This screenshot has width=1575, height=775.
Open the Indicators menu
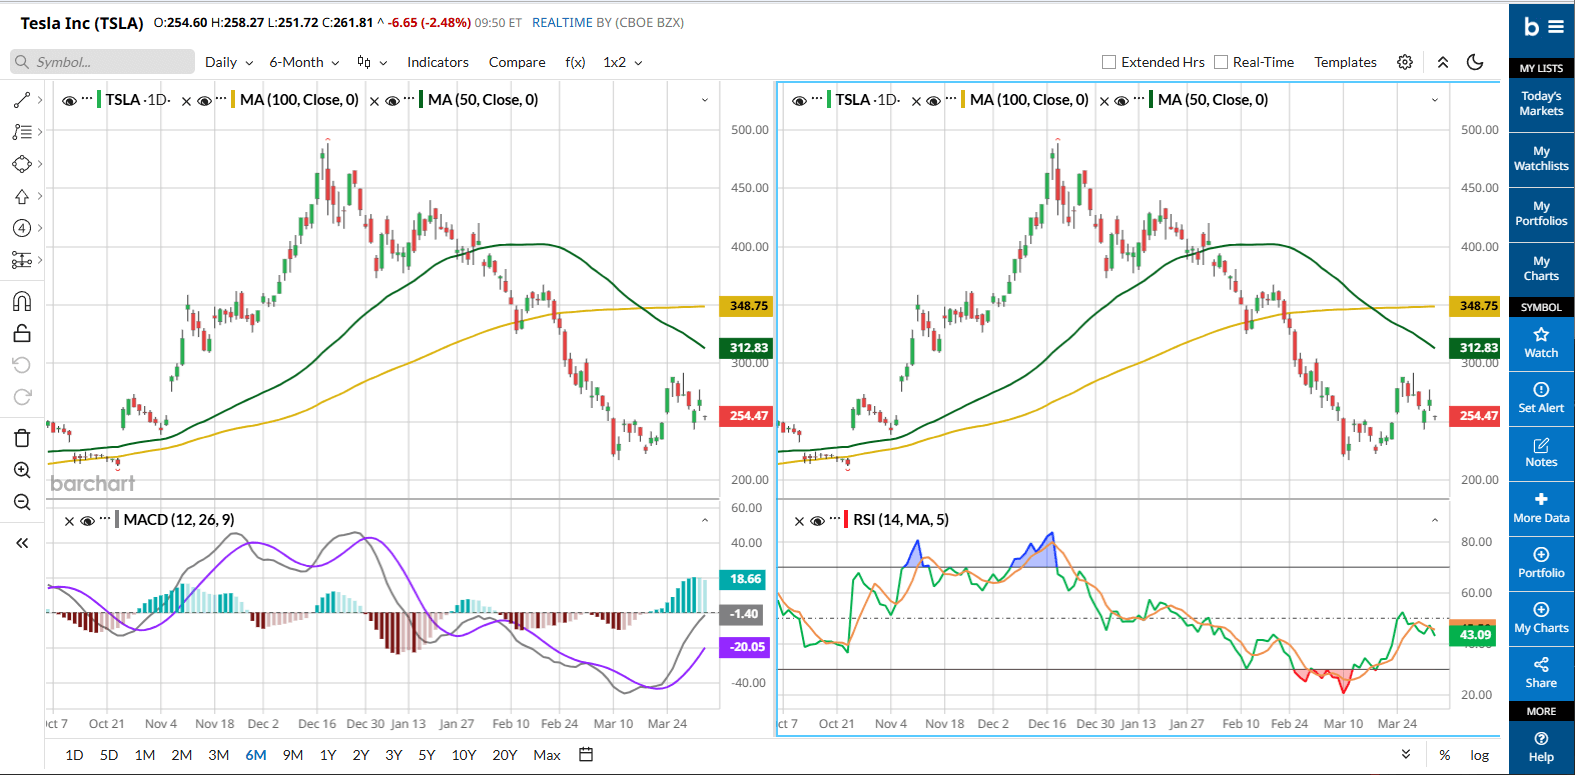pyautogui.click(x=437, y=62)
